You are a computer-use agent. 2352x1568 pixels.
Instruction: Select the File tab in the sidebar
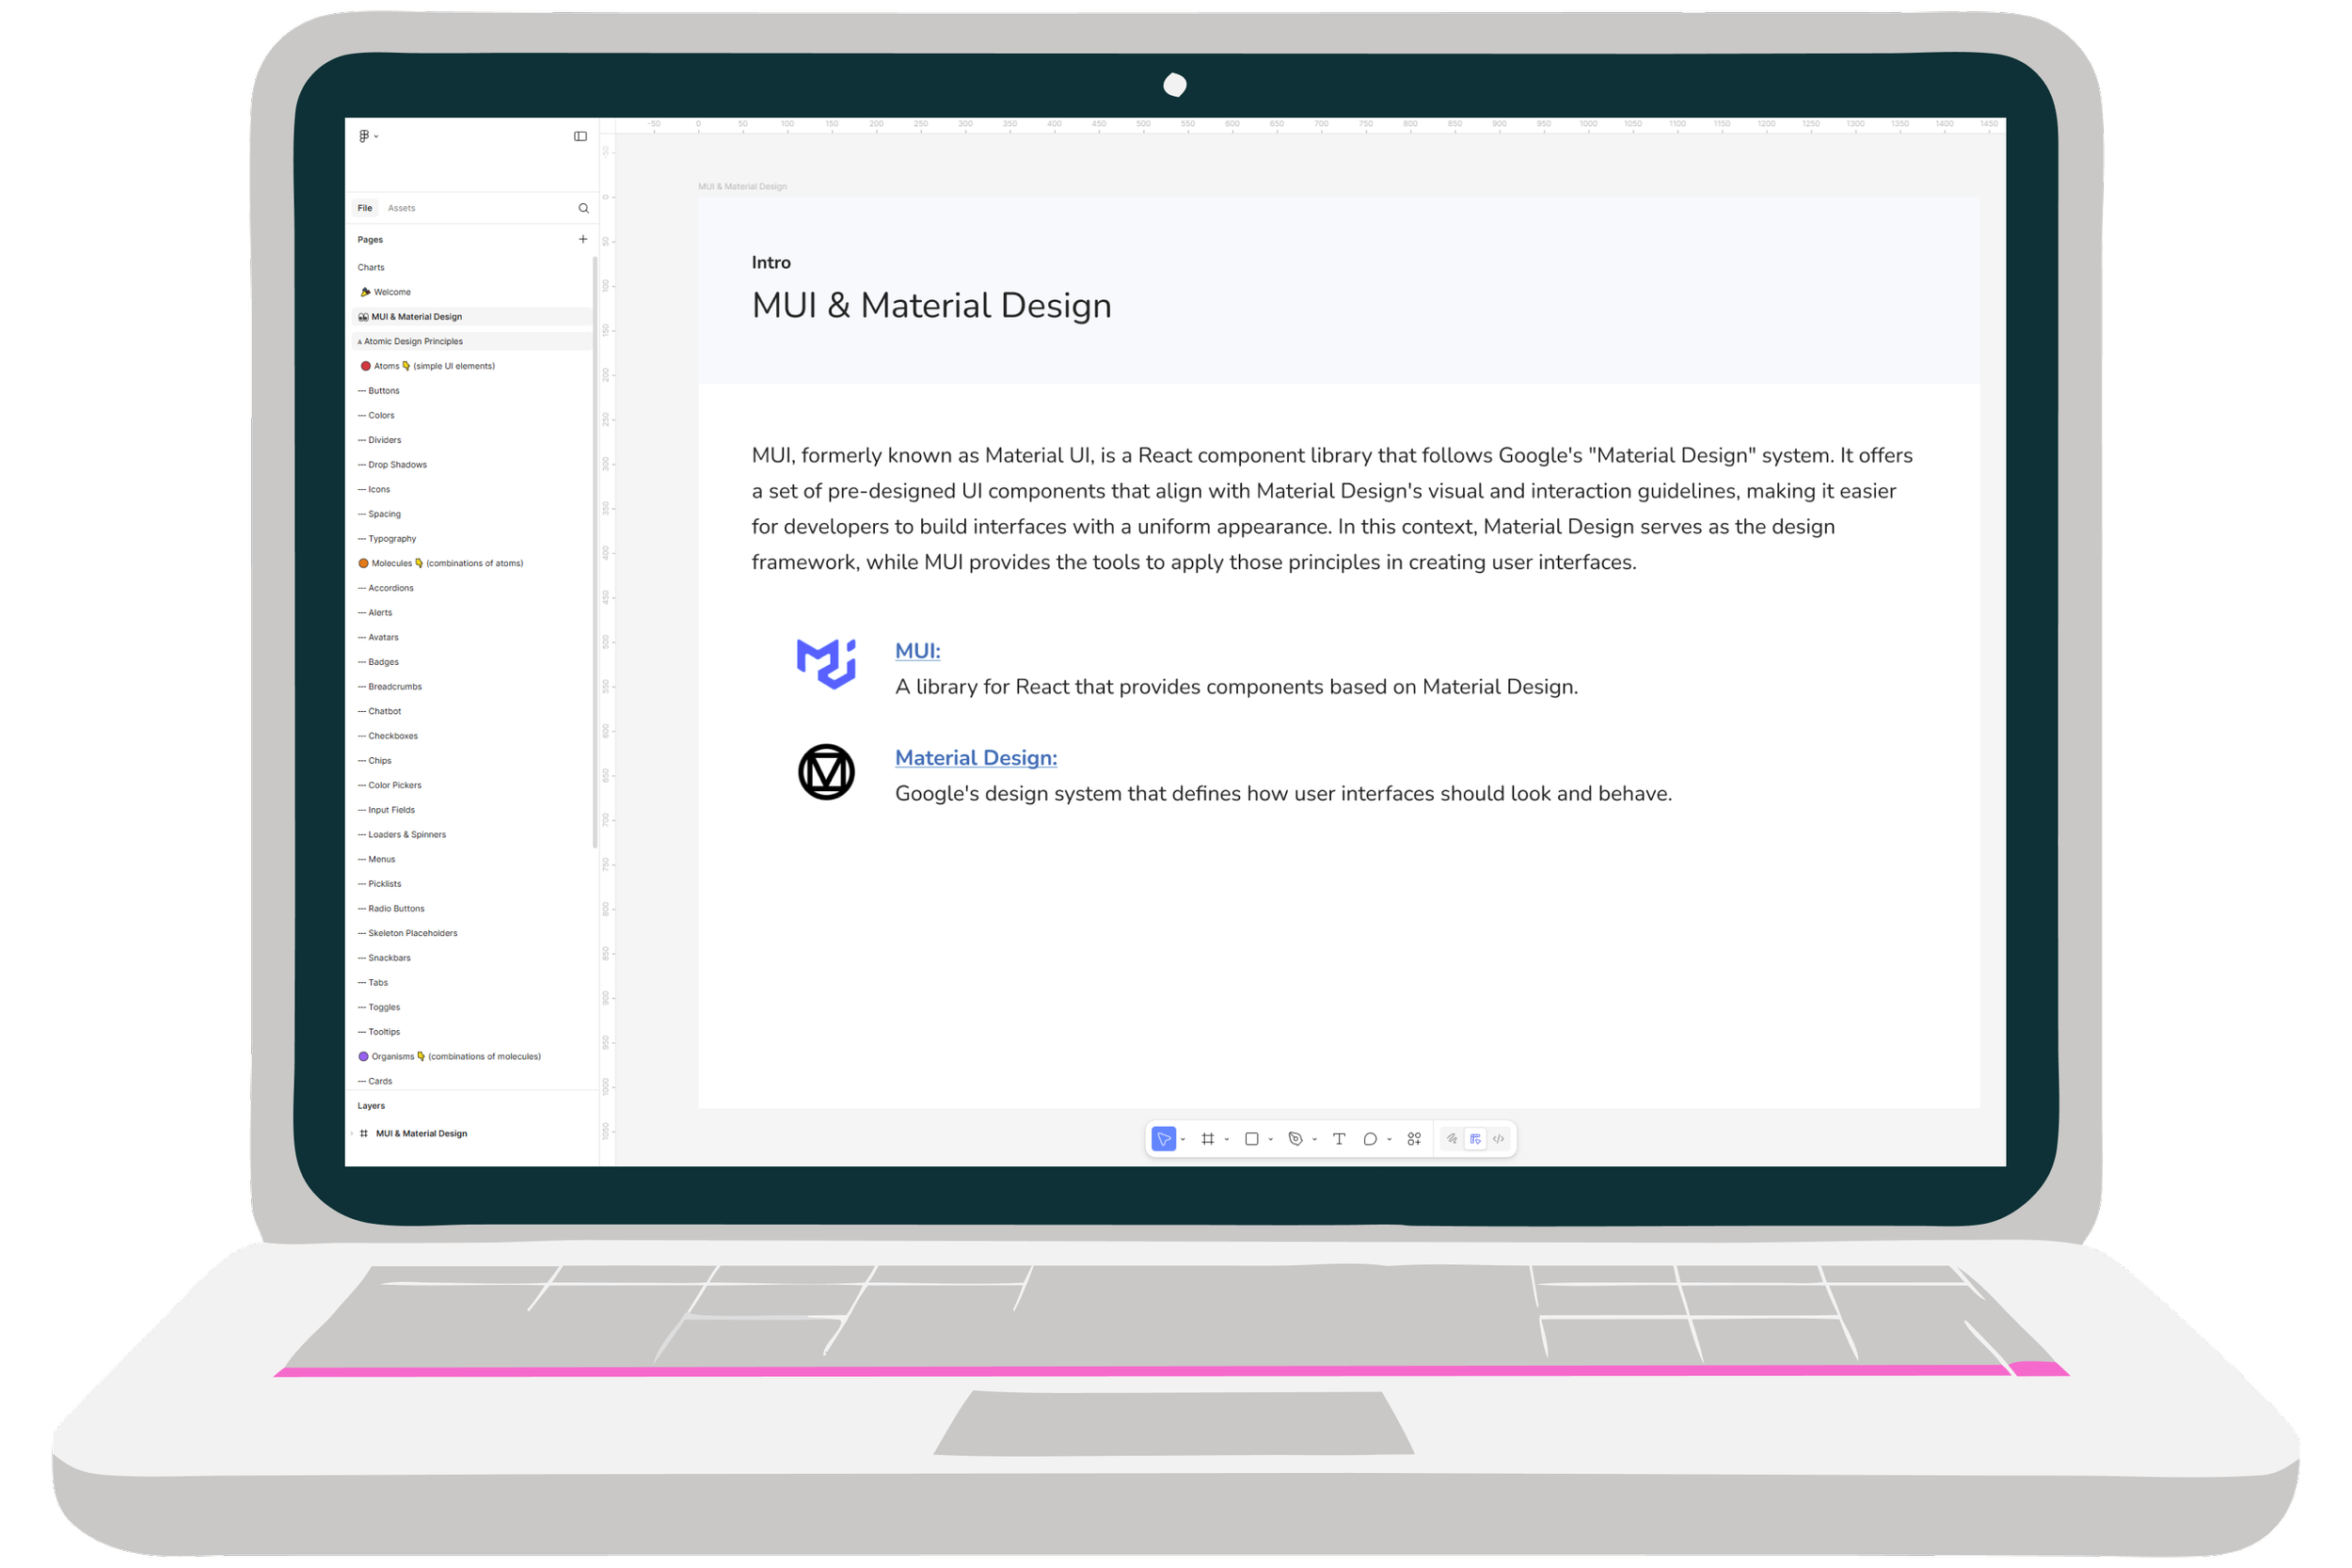[365, 208]
